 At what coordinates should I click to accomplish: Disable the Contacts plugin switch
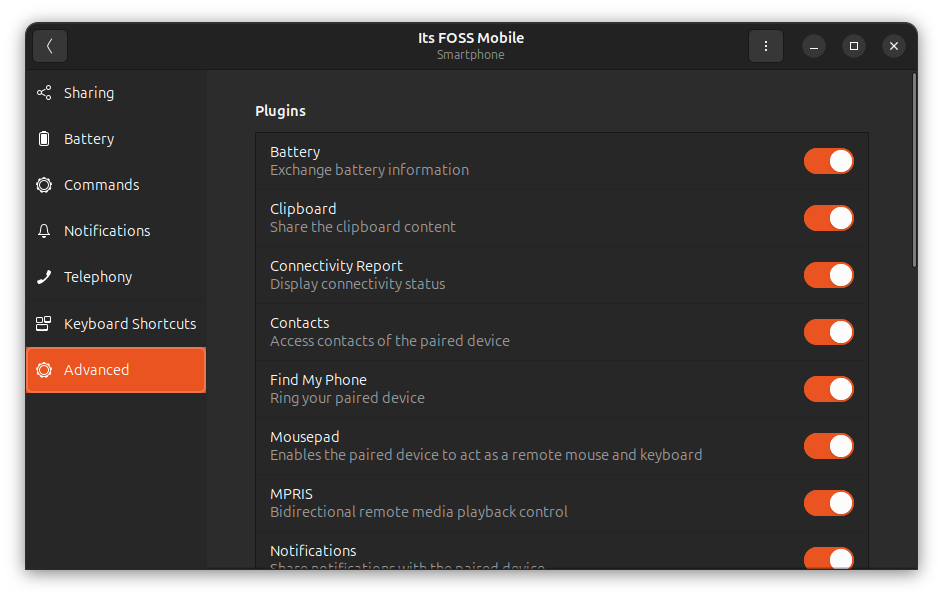pos(828,332)
